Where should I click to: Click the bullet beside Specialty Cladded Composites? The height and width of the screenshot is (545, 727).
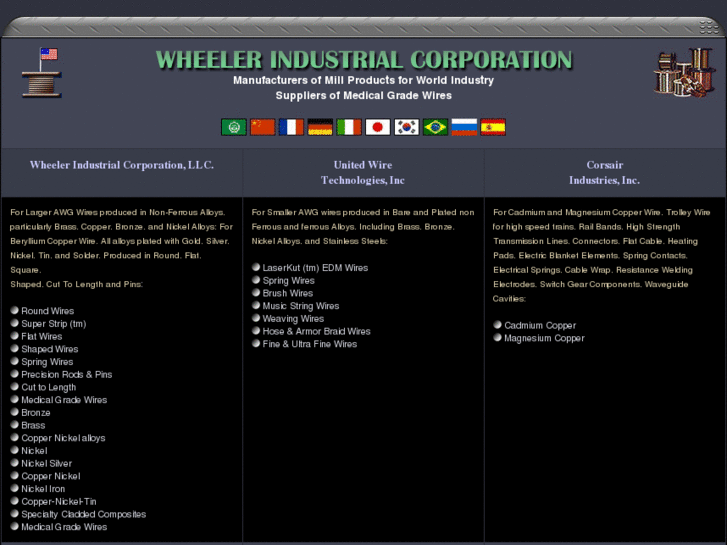[14, 513]
